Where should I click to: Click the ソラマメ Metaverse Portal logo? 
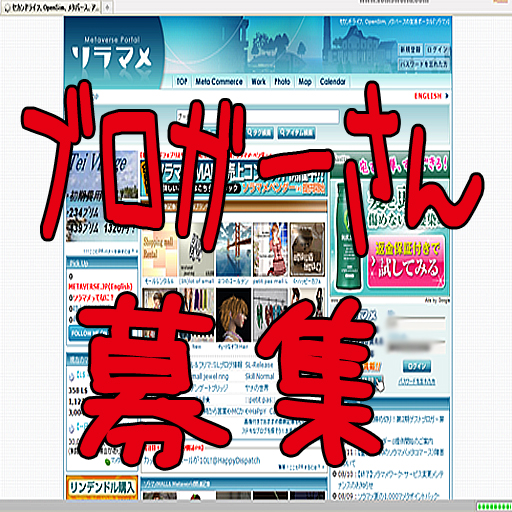point(112,53)
